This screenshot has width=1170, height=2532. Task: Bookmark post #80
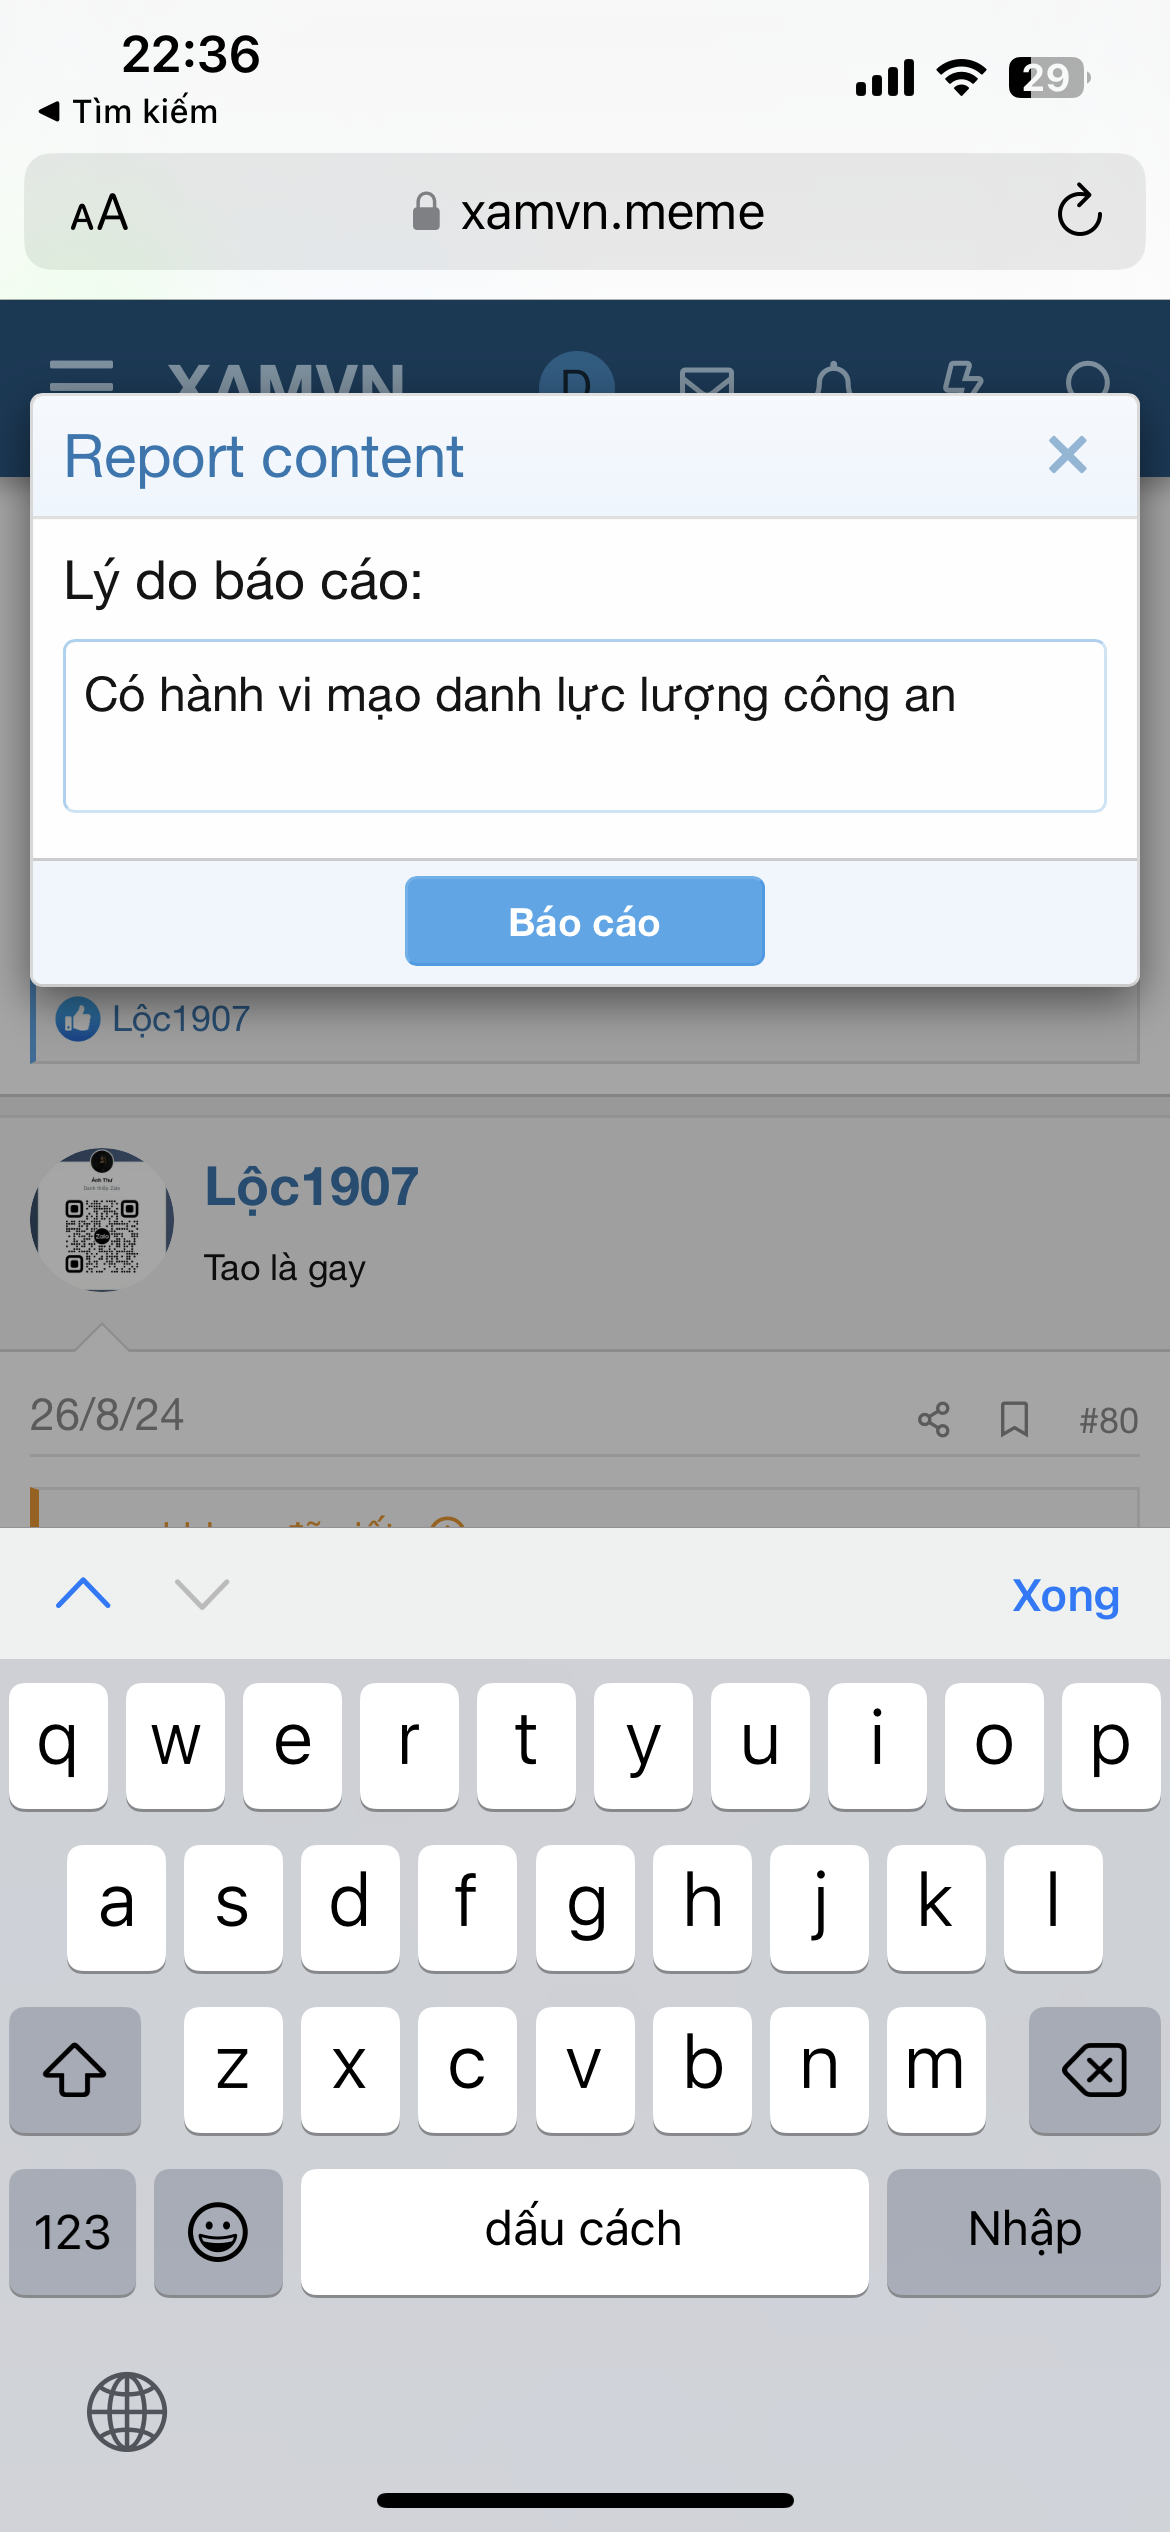(x=1014, y=1419)
